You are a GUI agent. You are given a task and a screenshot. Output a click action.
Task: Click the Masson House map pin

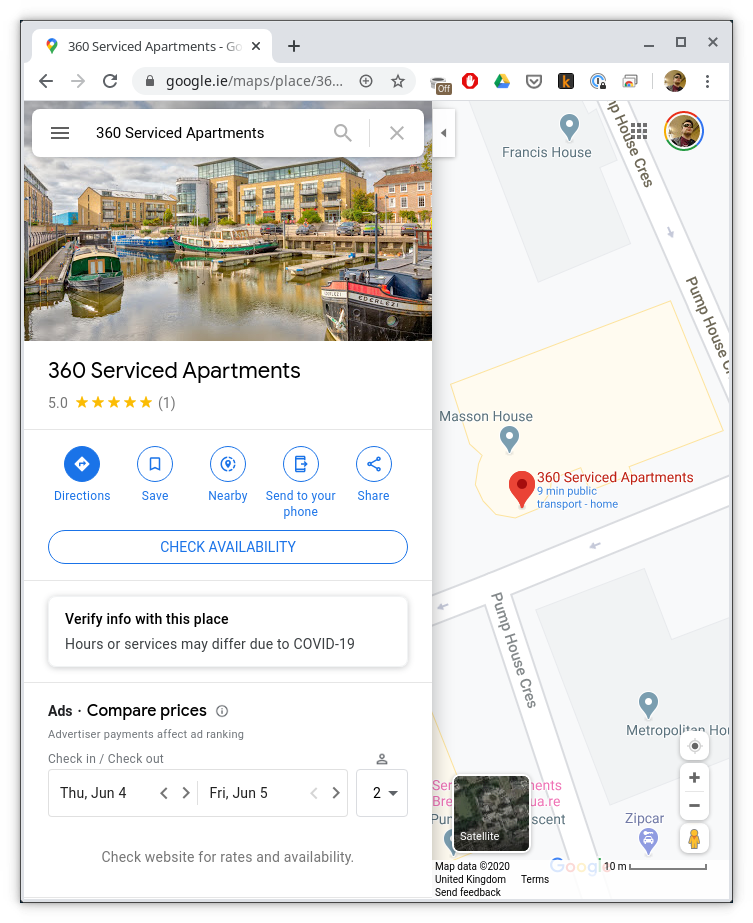(509, 439)
